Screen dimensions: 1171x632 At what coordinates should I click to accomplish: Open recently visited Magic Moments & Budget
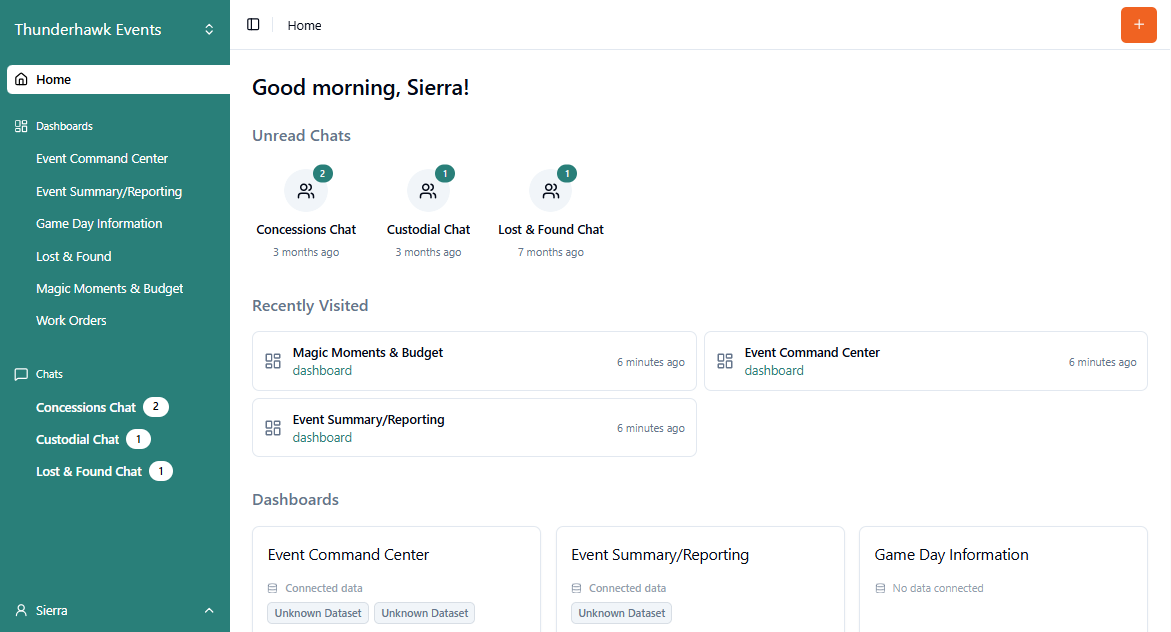tap(474, 361)
